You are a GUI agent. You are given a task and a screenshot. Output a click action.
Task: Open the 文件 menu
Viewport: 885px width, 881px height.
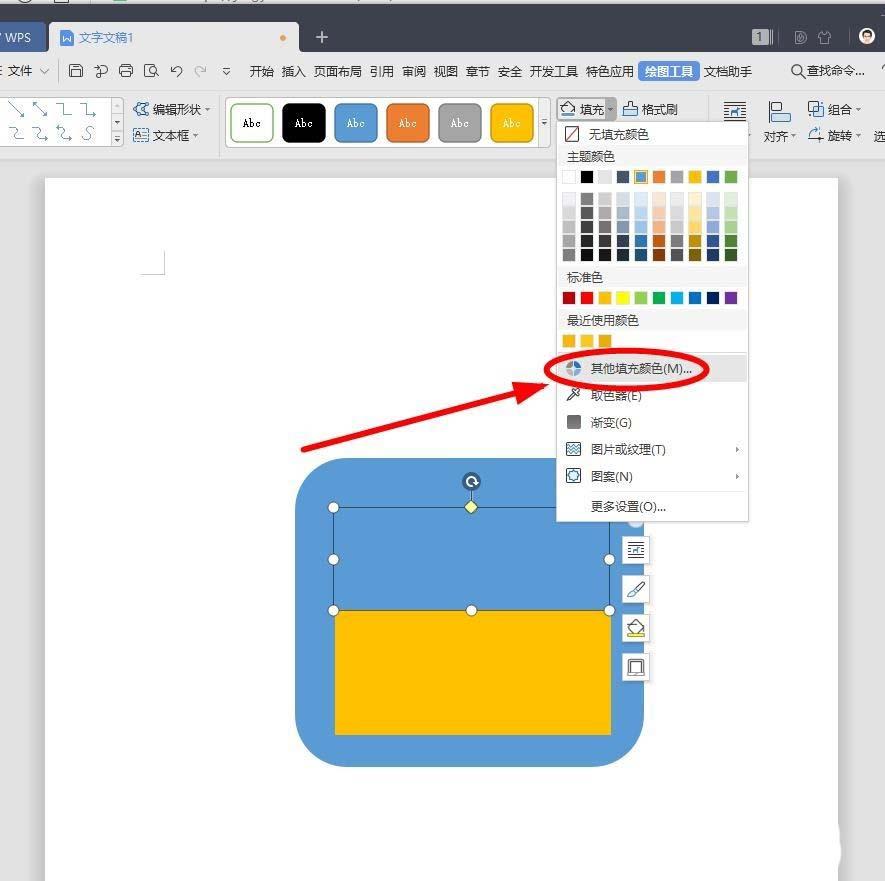click(x=20, y=71)
